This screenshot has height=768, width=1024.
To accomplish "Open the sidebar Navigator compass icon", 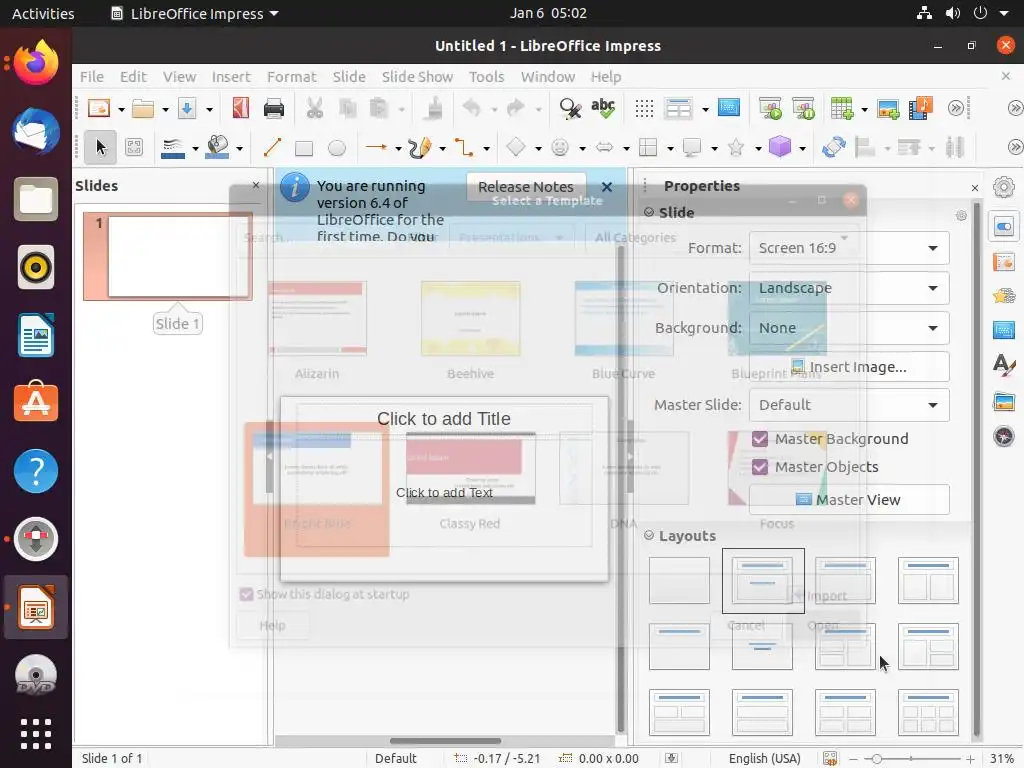I will pos(1004,435).
